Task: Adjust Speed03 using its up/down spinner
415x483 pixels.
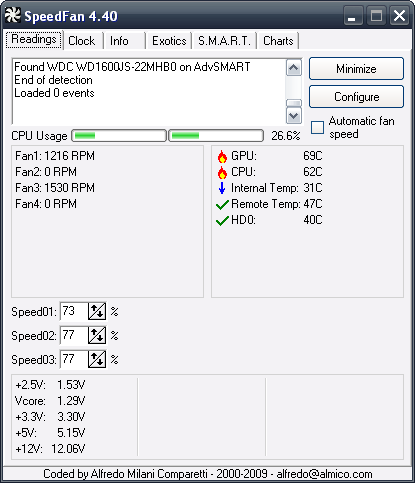Action: pos(97,359)
